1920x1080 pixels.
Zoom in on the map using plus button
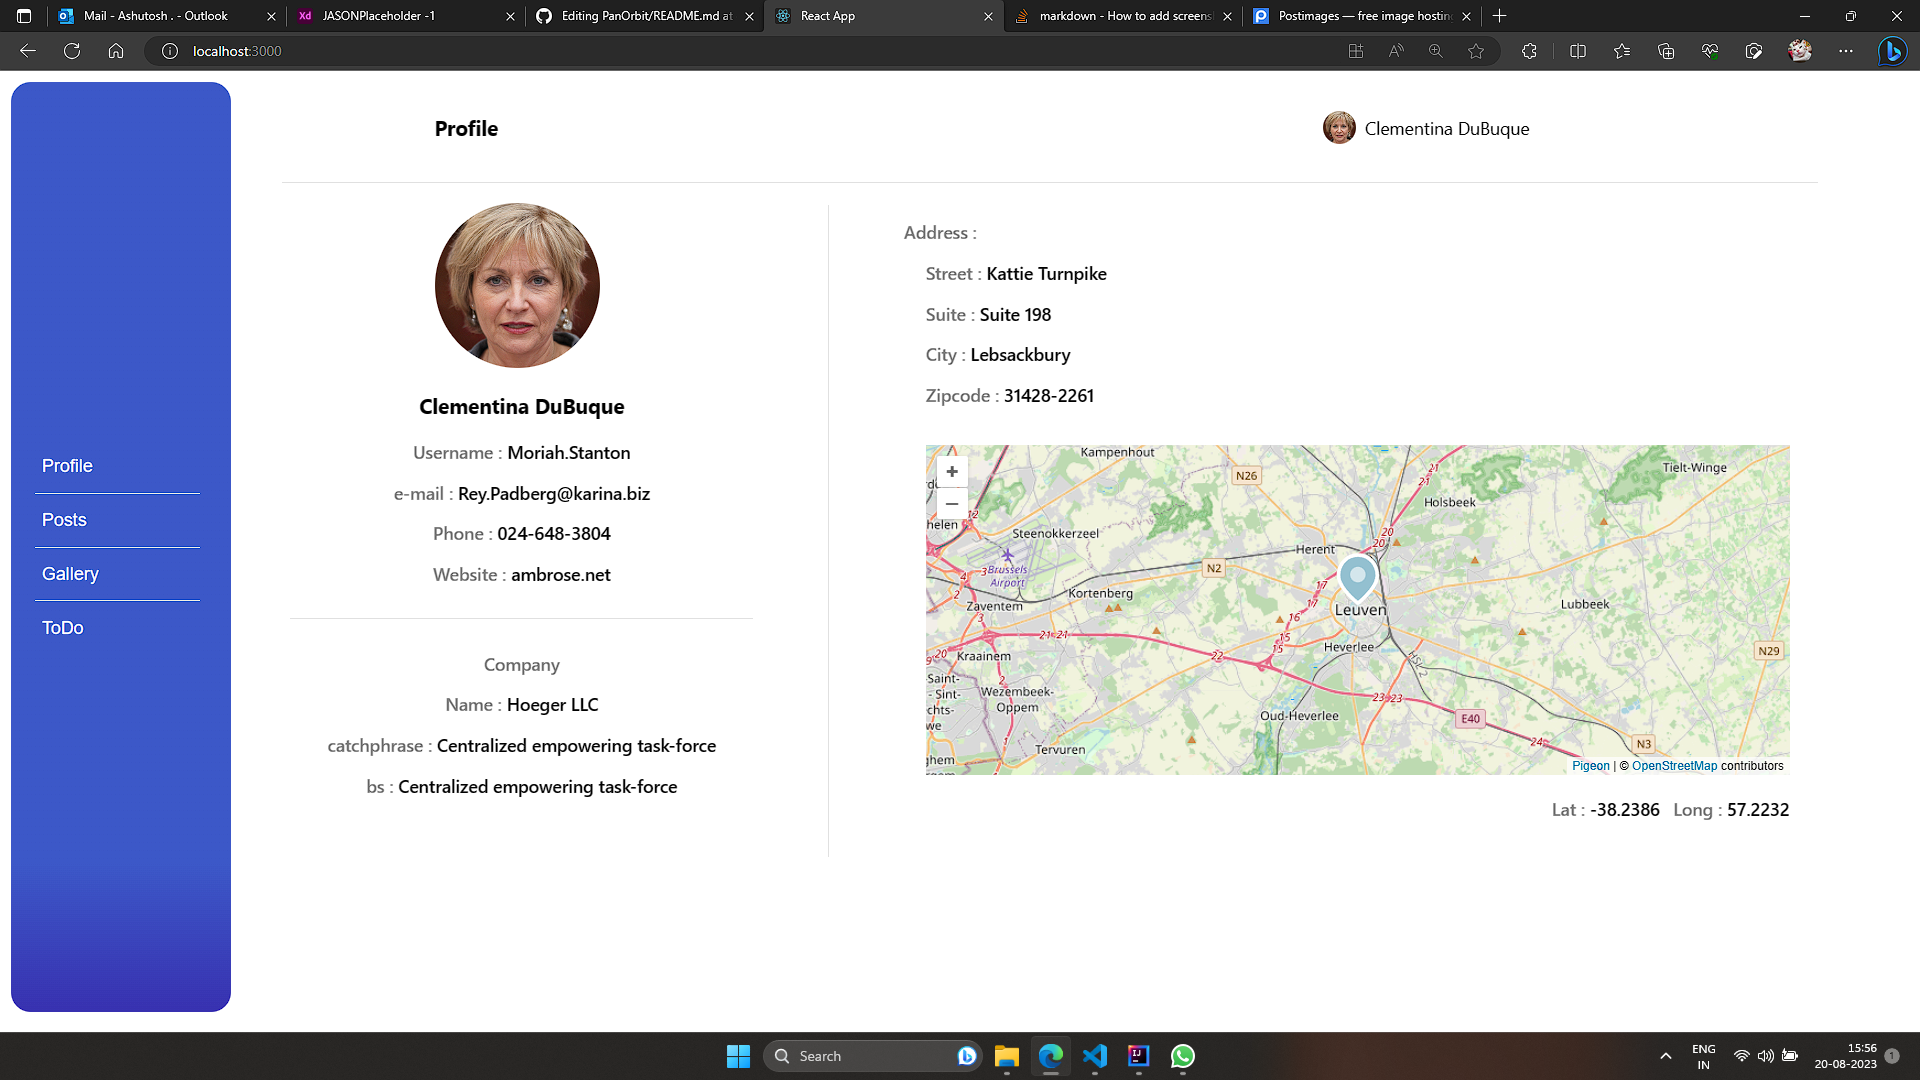click(x=951, y=471)
